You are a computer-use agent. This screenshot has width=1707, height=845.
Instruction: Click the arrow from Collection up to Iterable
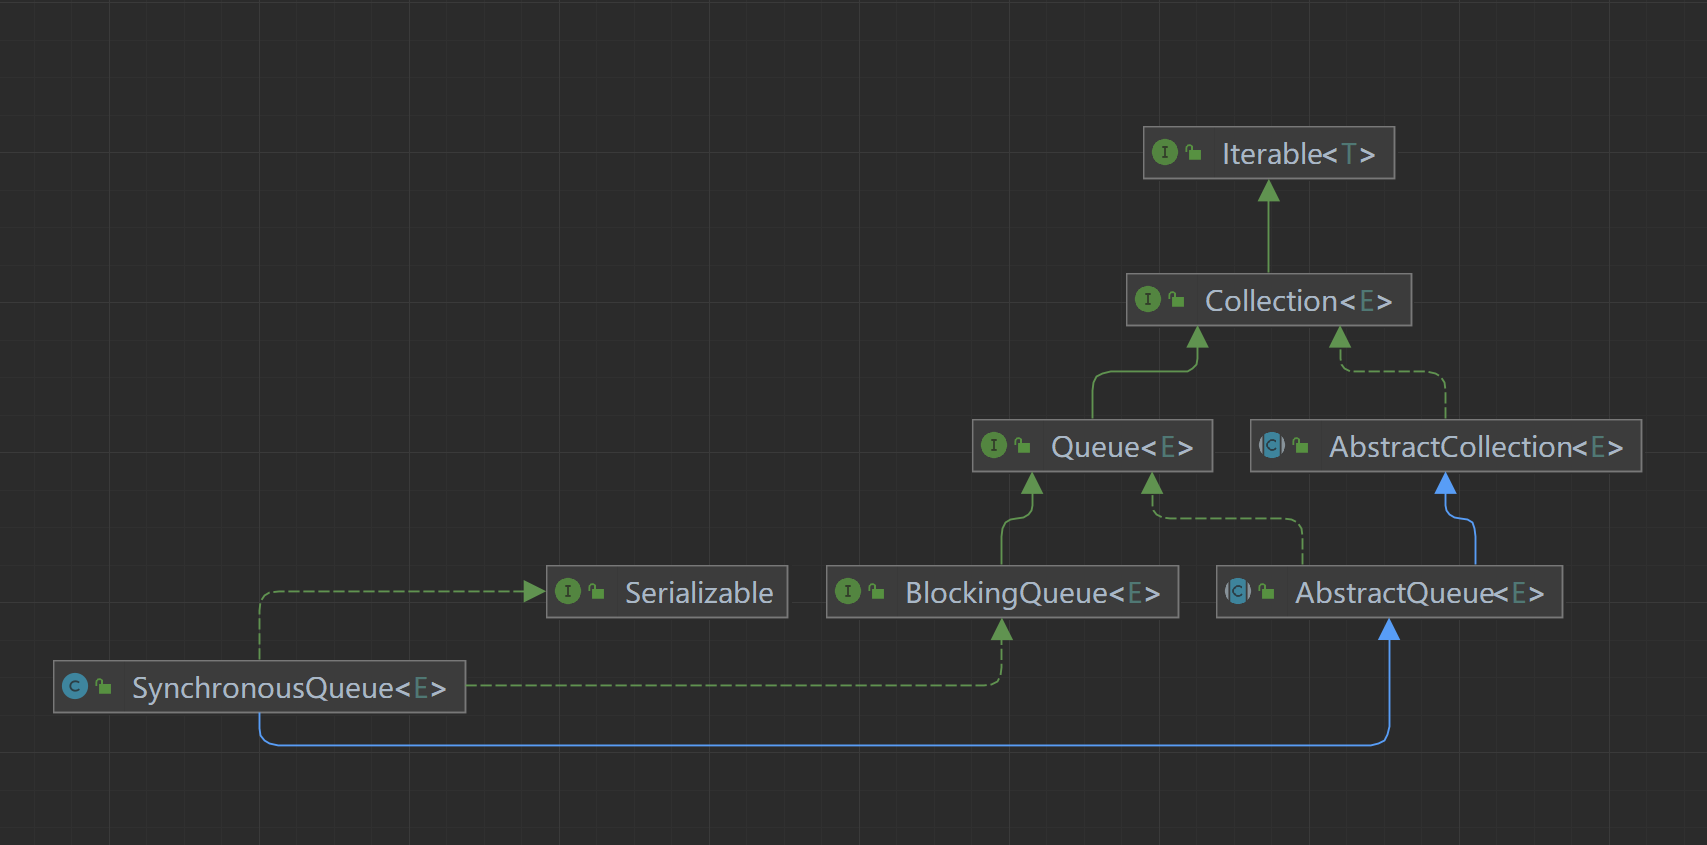1268,227
